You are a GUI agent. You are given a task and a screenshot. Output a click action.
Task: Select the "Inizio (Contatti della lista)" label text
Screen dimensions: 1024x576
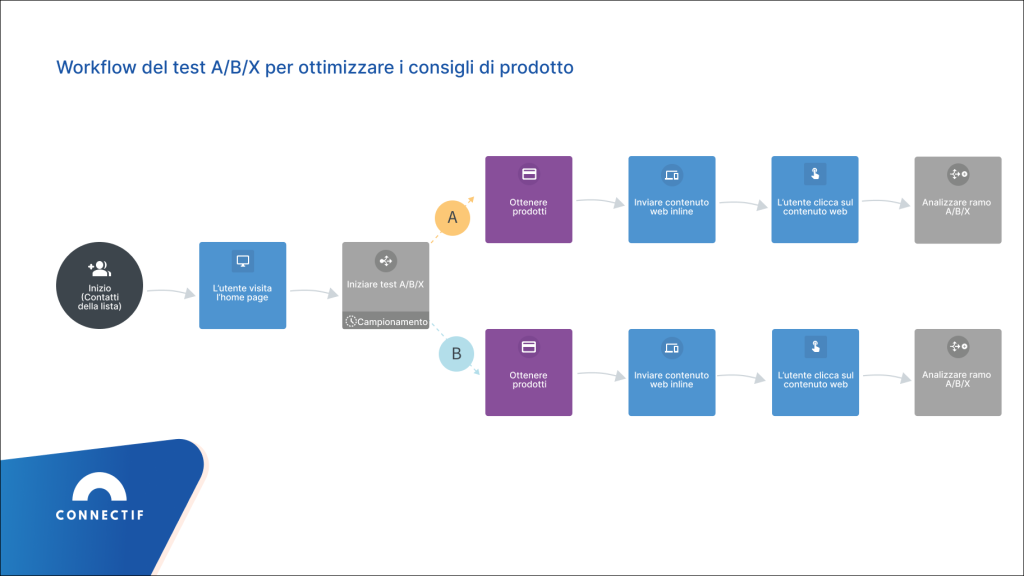[x=99, y=297]
